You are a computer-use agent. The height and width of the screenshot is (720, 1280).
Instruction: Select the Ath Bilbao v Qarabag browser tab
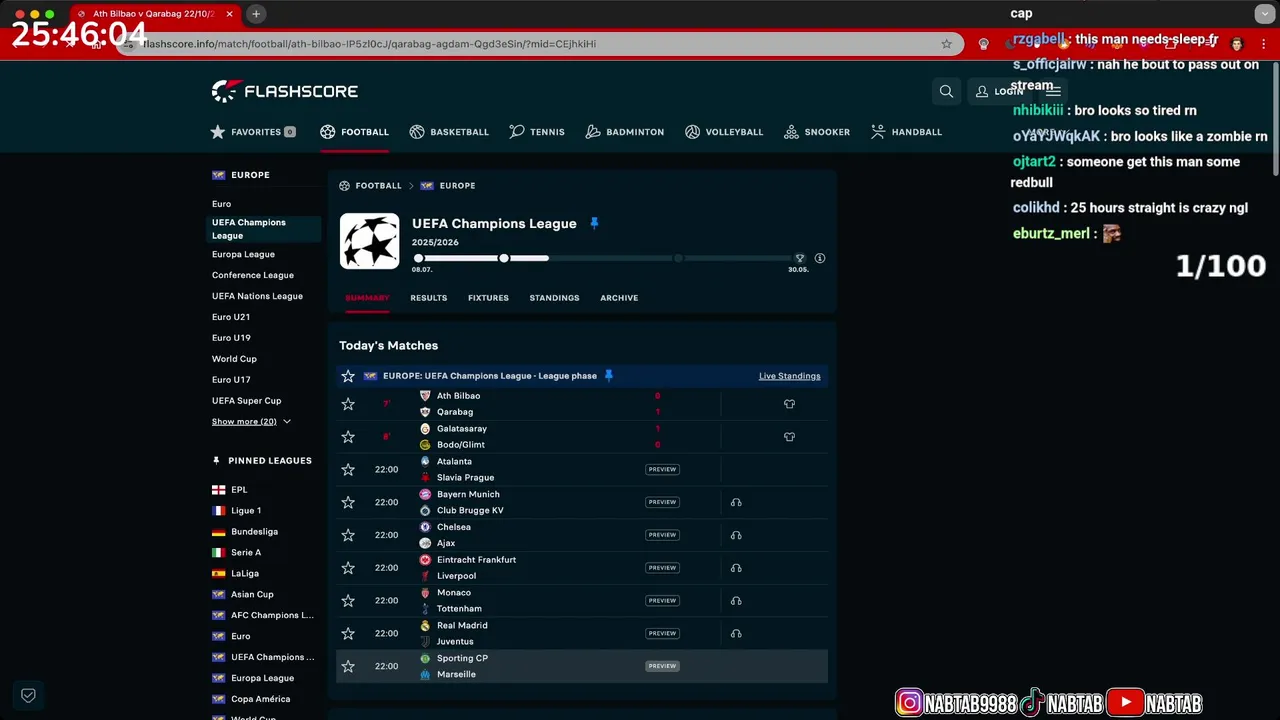point(154,14)
